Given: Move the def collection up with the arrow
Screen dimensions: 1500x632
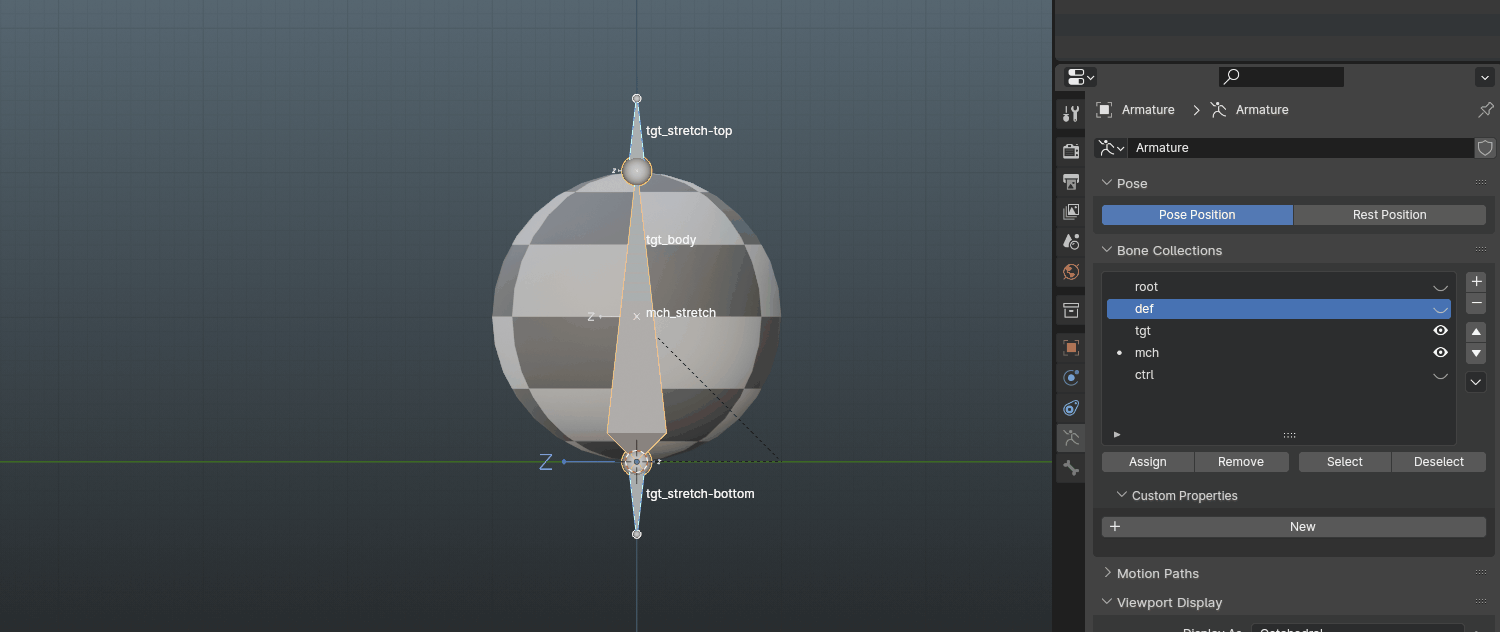Looking at the screenshot, I should pyautogui.click(x=1475, y=331).
